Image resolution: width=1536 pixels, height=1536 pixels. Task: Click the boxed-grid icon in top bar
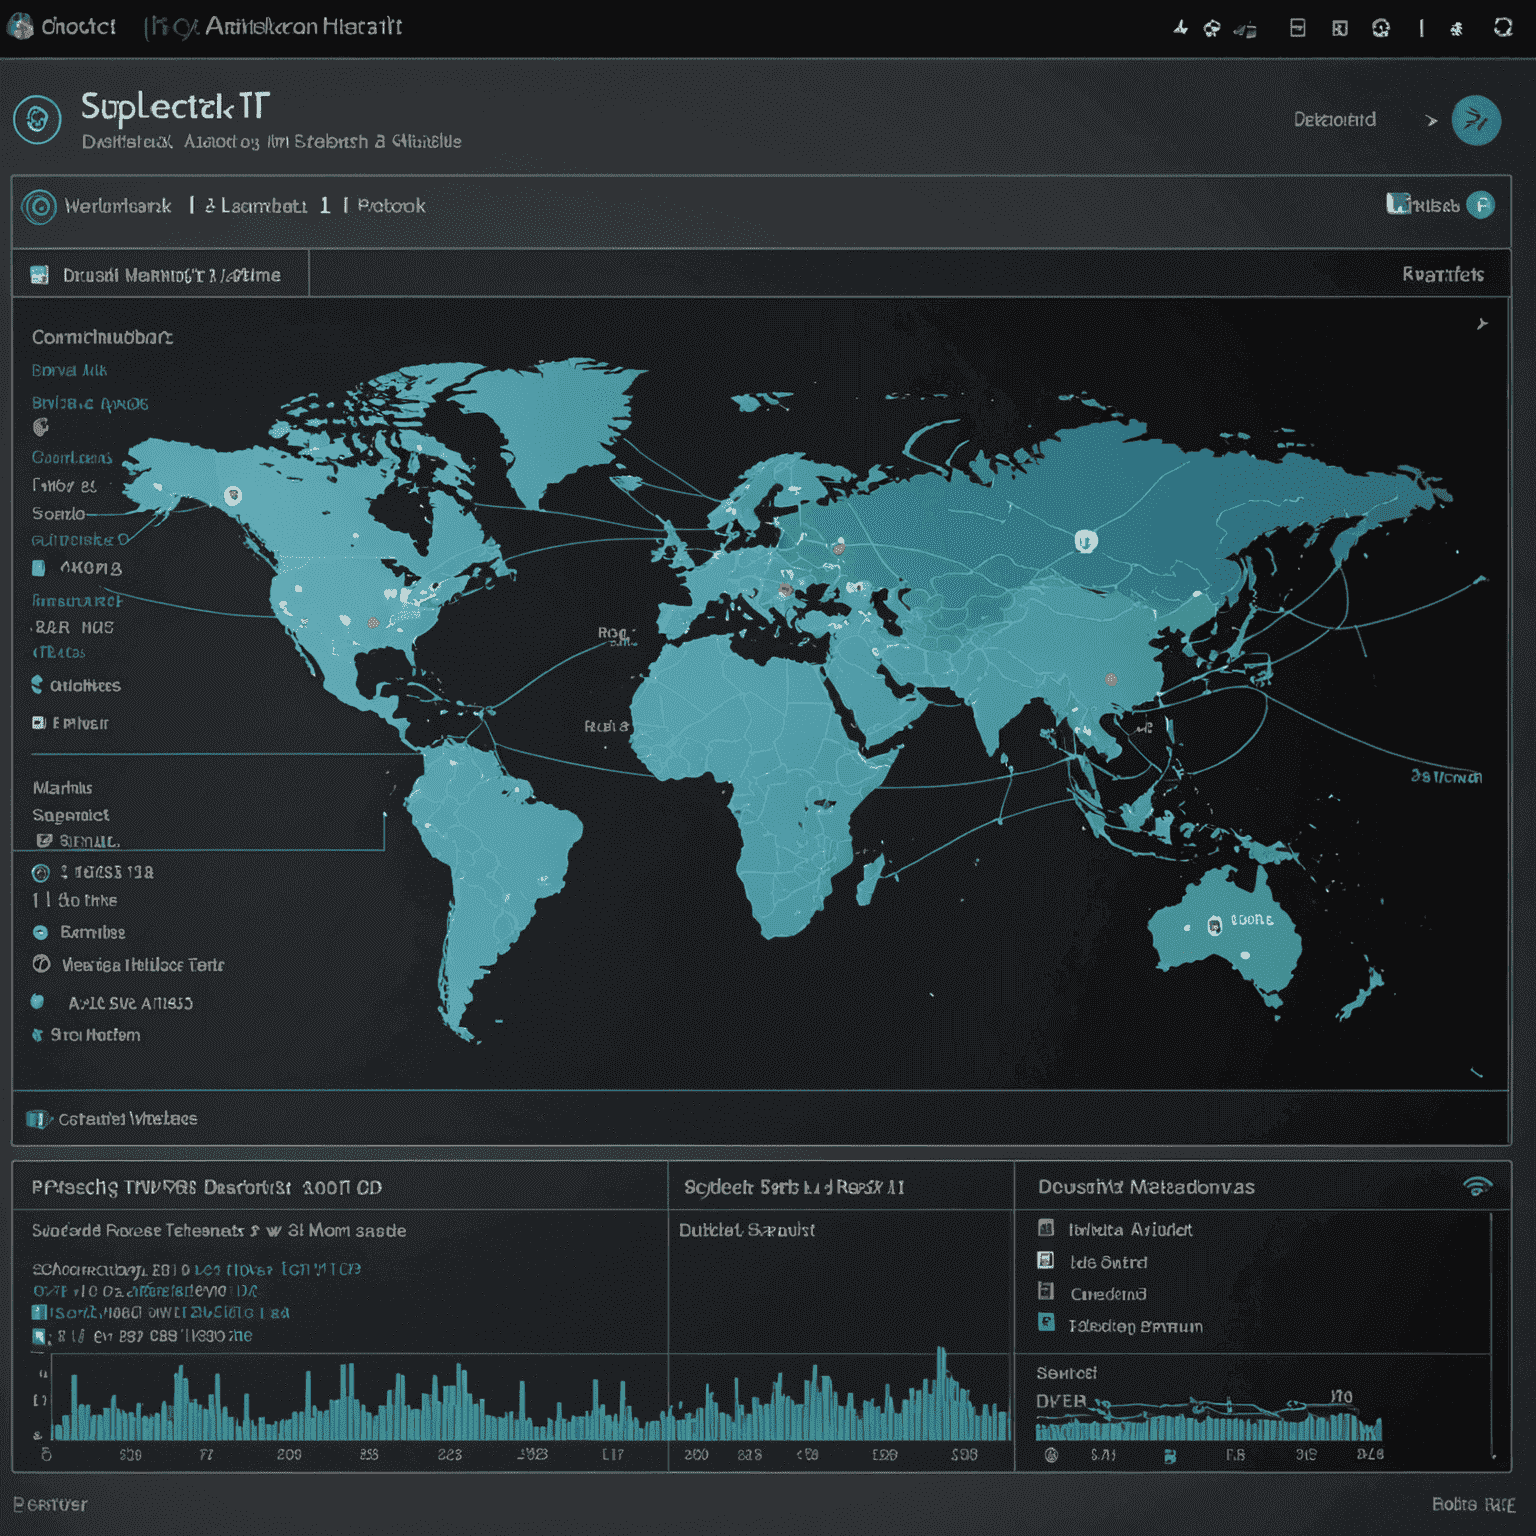1340,28
